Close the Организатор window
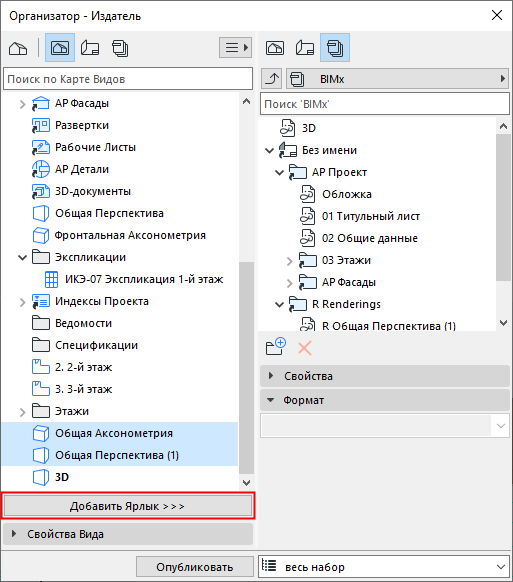The height and width of the screenshot is (582, 513). click(497, 16)
